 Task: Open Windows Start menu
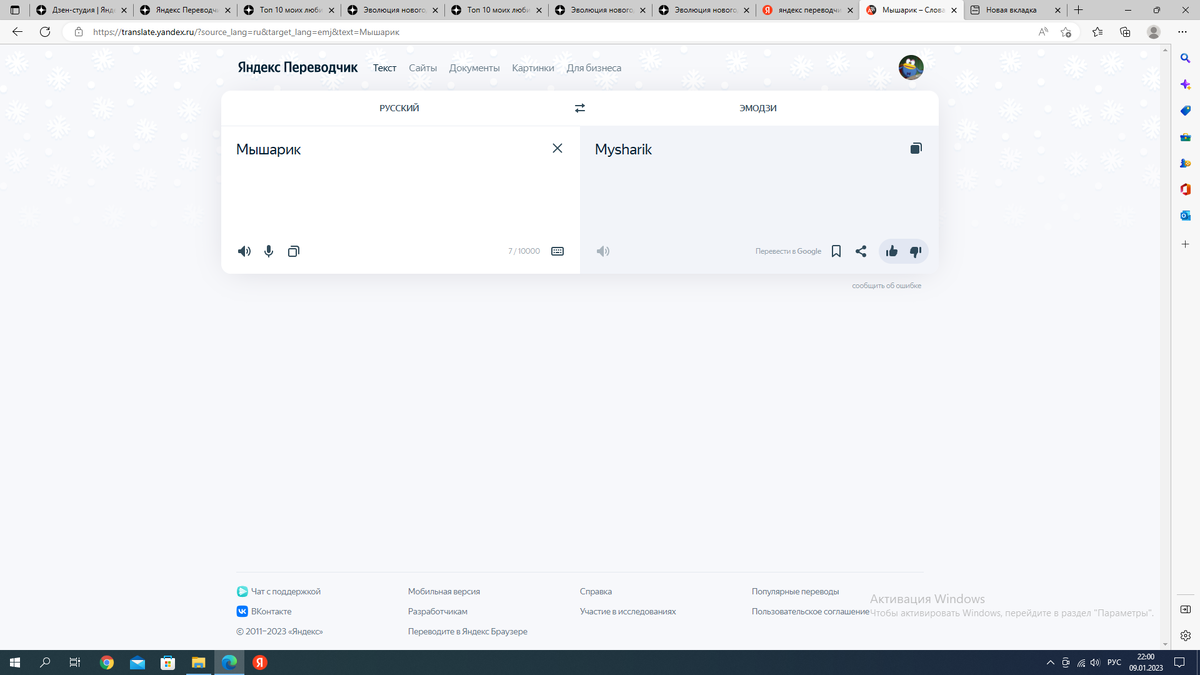point(15,662)
